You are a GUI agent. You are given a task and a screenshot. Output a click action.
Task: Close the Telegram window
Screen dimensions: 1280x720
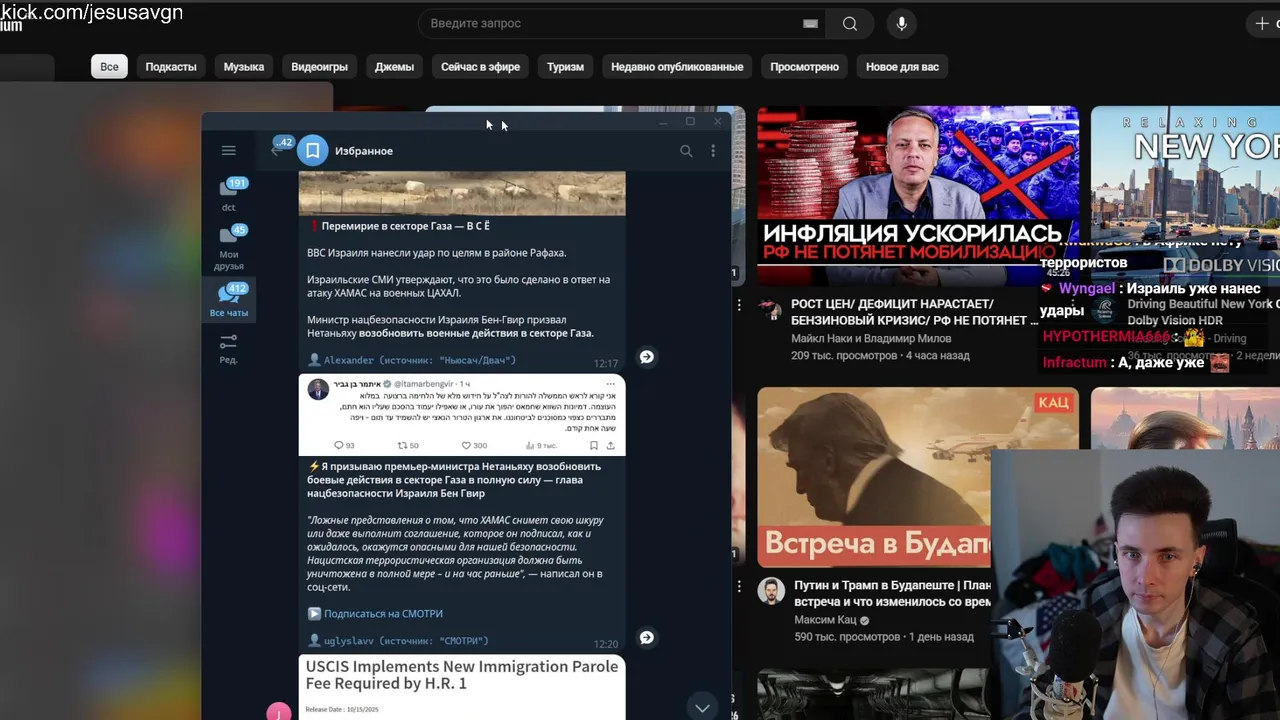[717, 122]
